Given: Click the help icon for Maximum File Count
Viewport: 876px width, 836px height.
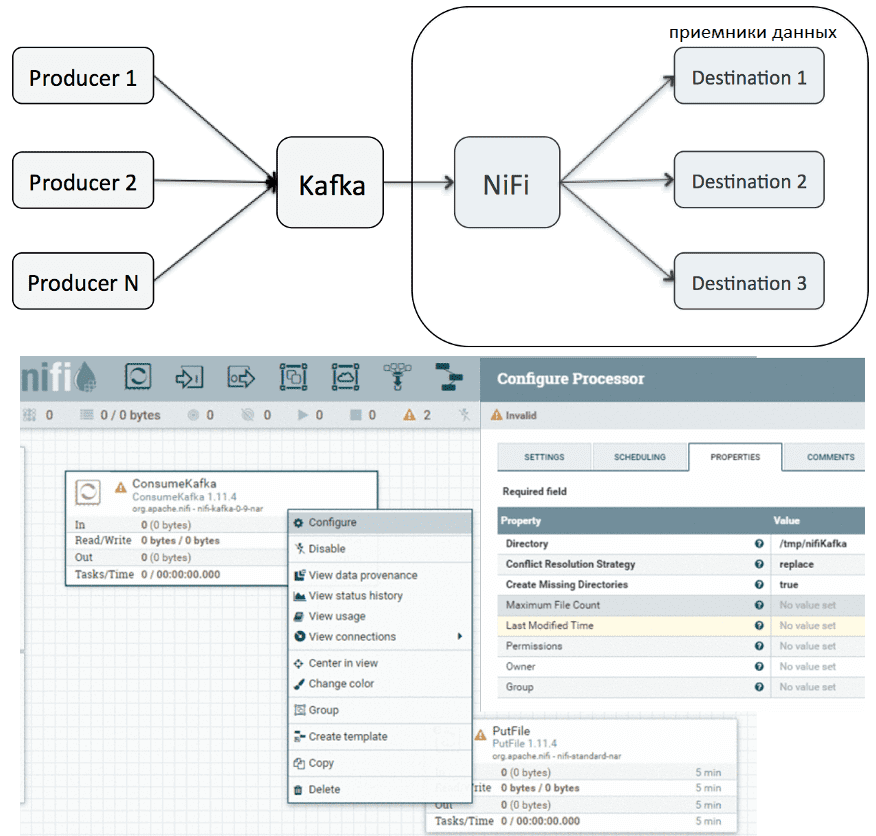Looking at the screenshot, I should tap(759, 605).
